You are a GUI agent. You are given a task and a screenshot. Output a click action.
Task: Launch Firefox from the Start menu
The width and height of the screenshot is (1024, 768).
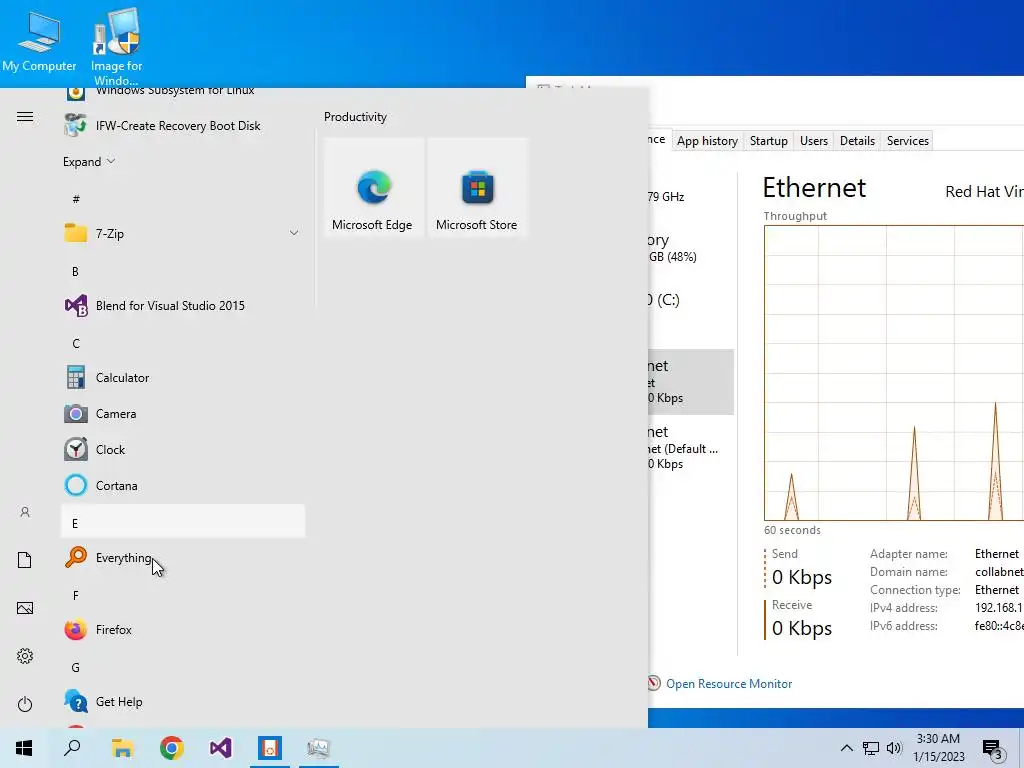click(x=183, y=630)
